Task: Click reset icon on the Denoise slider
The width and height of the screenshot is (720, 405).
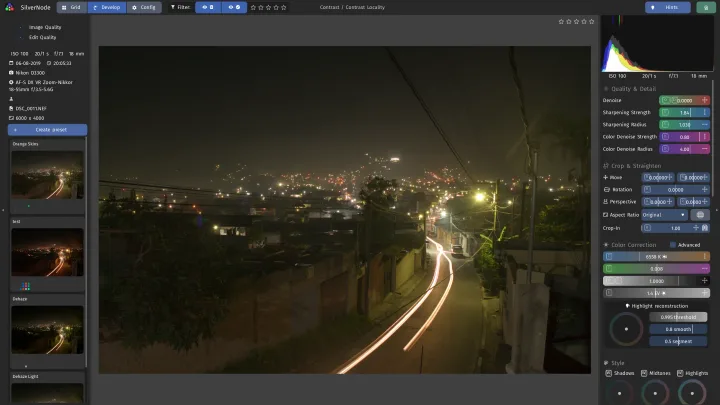Action: click(665, 100)
